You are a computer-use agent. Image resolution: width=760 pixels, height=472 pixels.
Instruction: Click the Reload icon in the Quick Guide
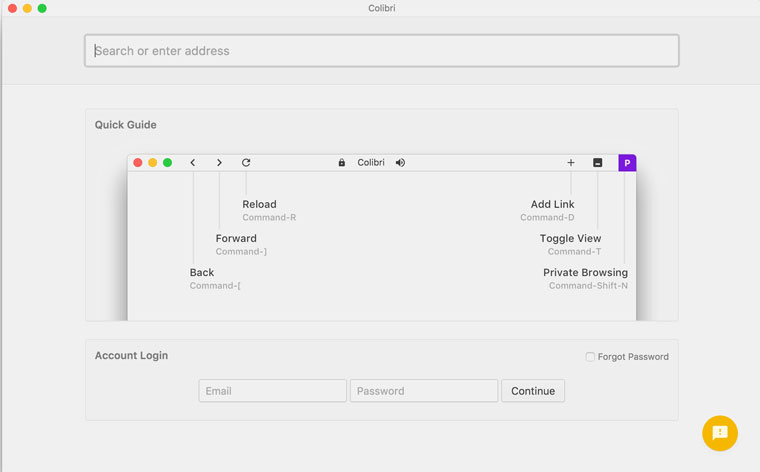click(x=246, y=162)
